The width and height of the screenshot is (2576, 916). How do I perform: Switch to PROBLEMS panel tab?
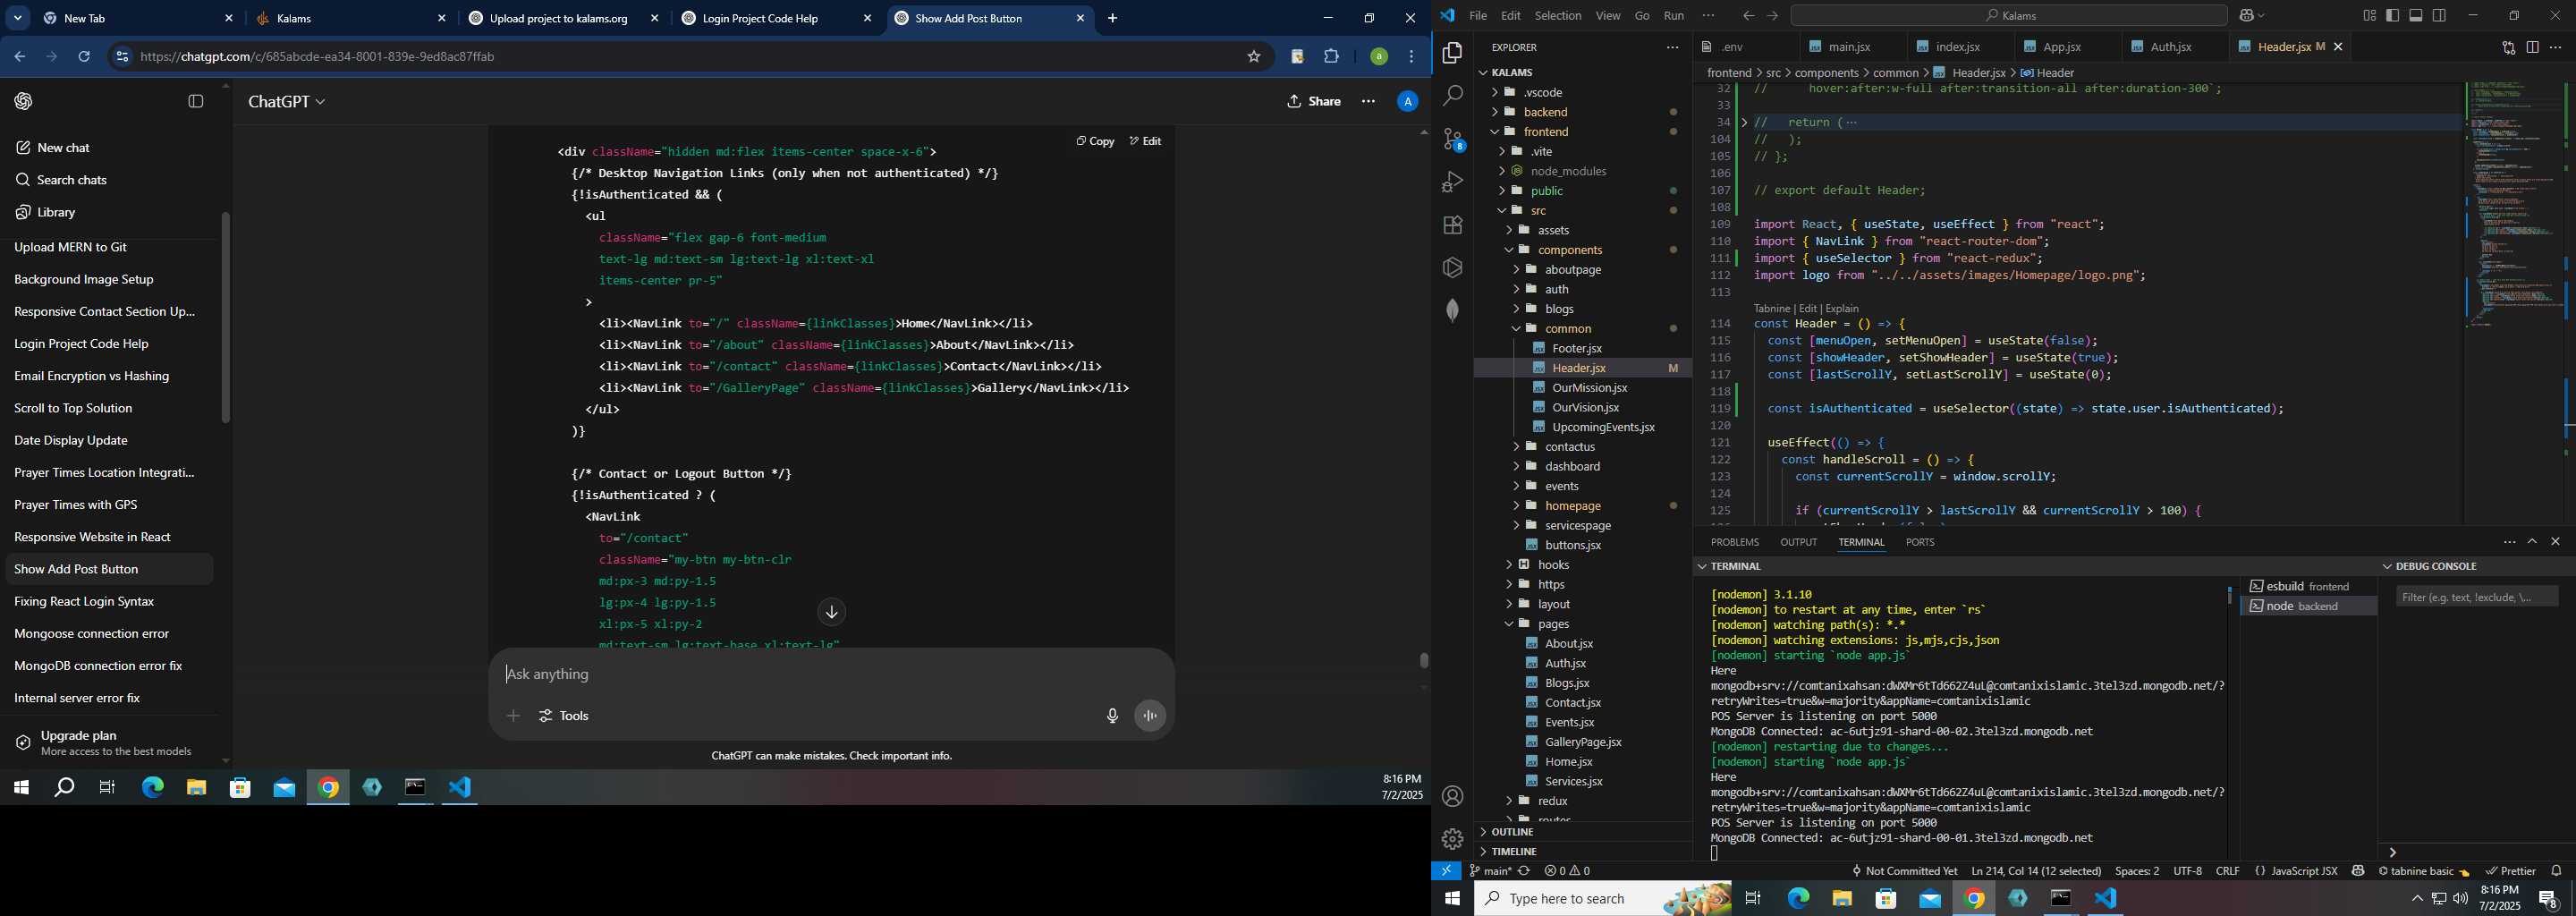pos(1734,542)
